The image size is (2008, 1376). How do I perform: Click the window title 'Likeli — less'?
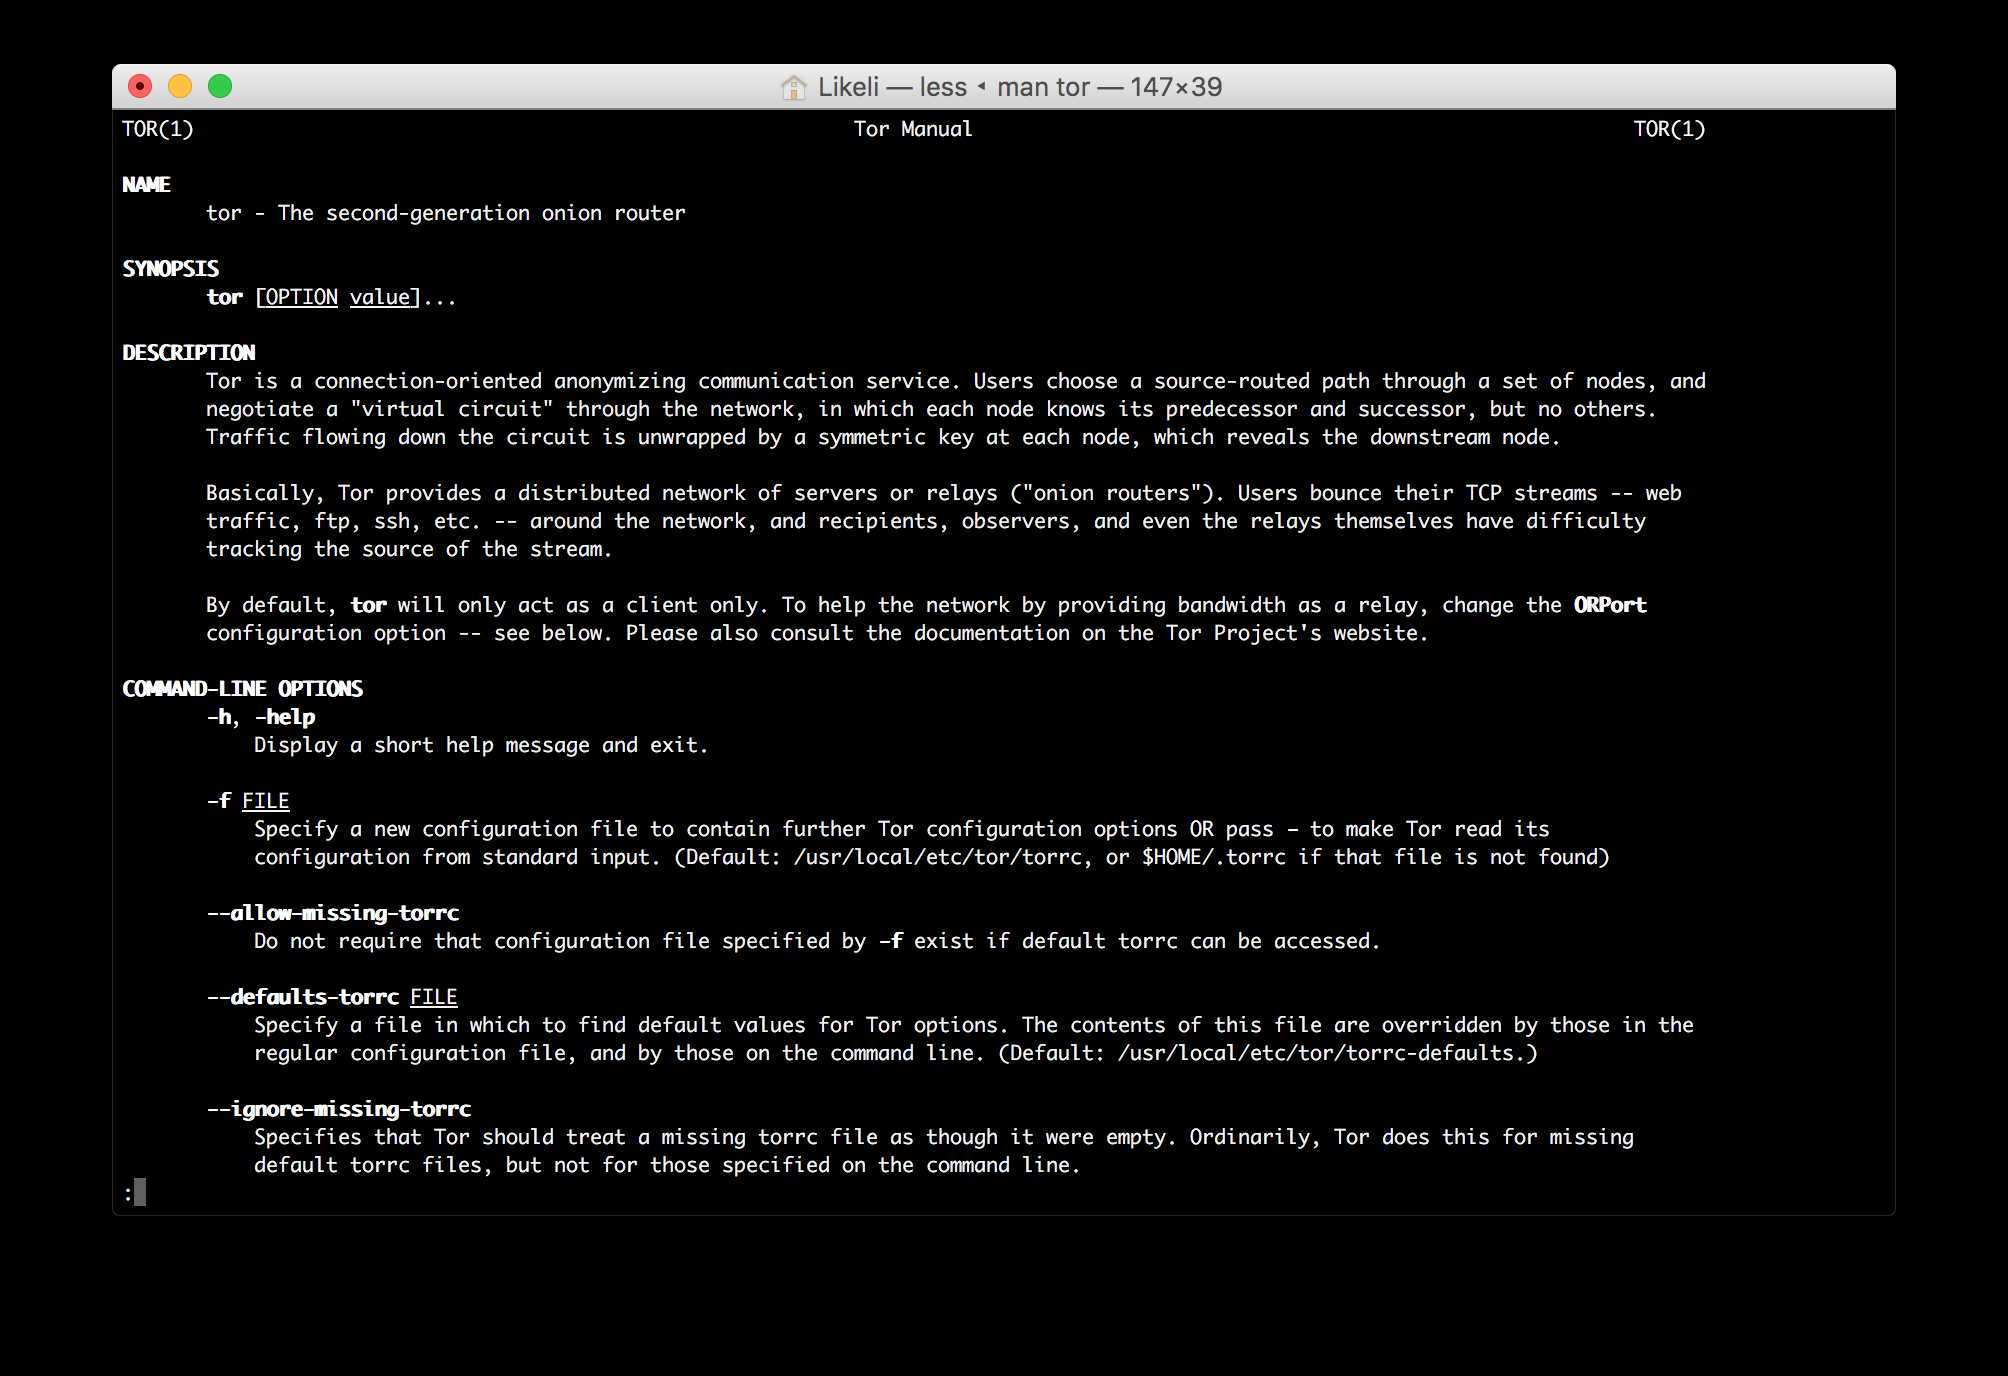(x=892, y=87)
